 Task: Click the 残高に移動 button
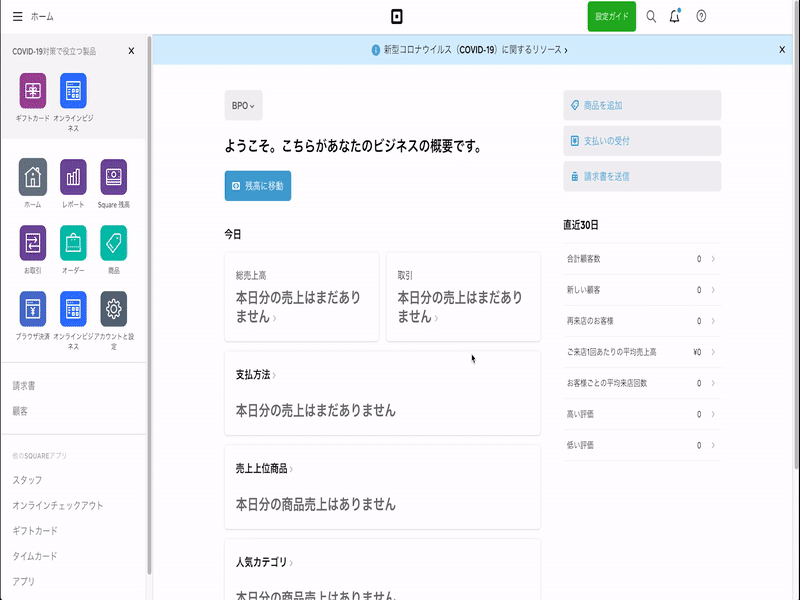tap(258, 186)
